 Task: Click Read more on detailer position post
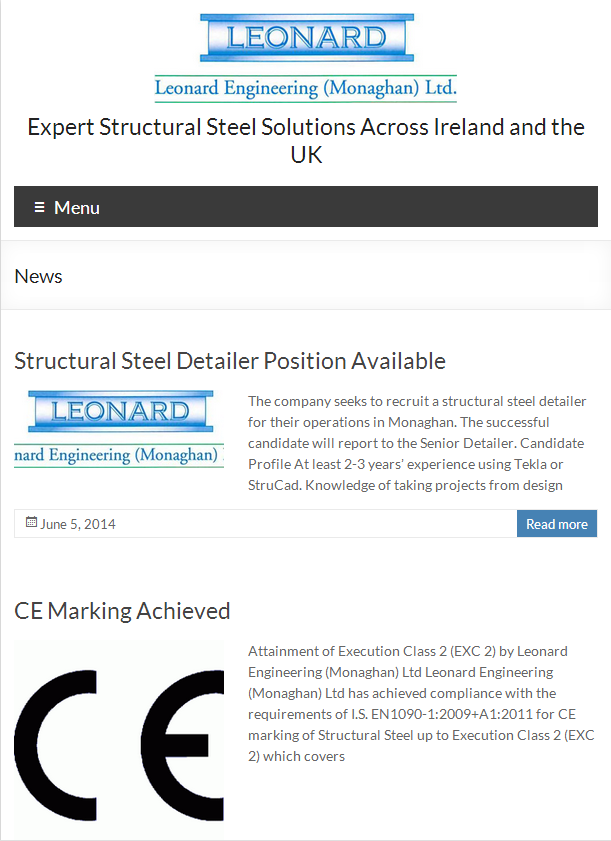point(557,524)
